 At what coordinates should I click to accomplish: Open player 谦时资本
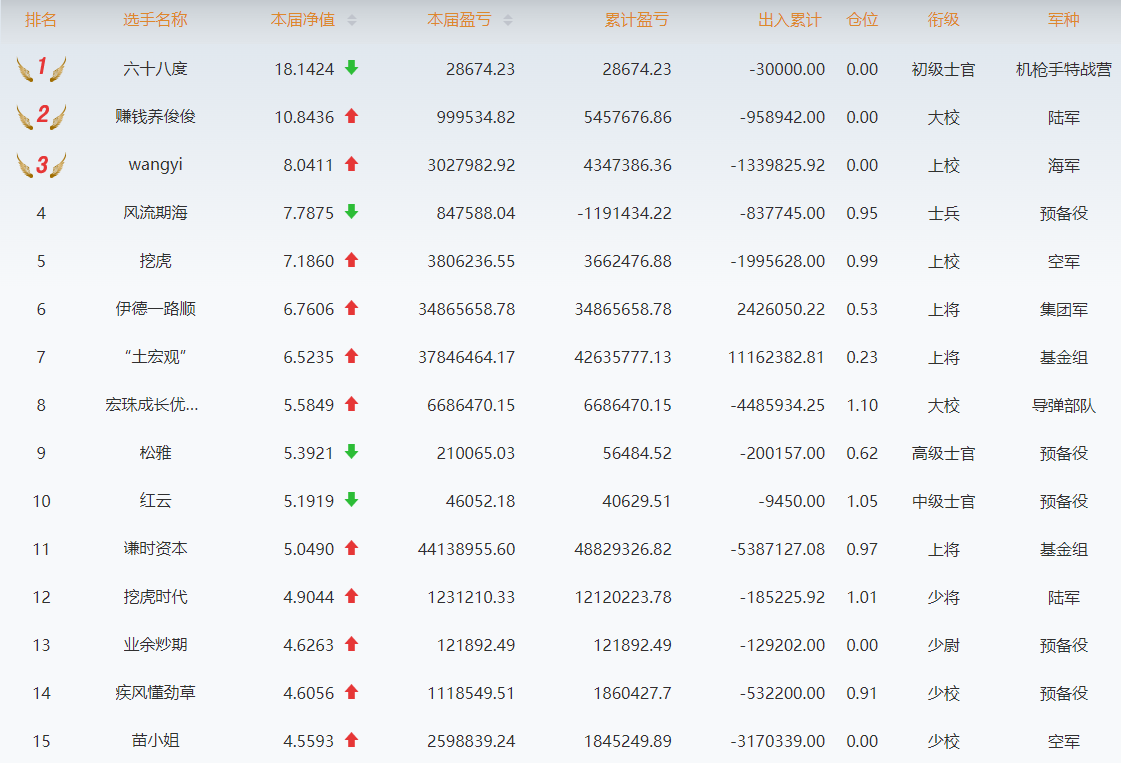pos(155,549)
